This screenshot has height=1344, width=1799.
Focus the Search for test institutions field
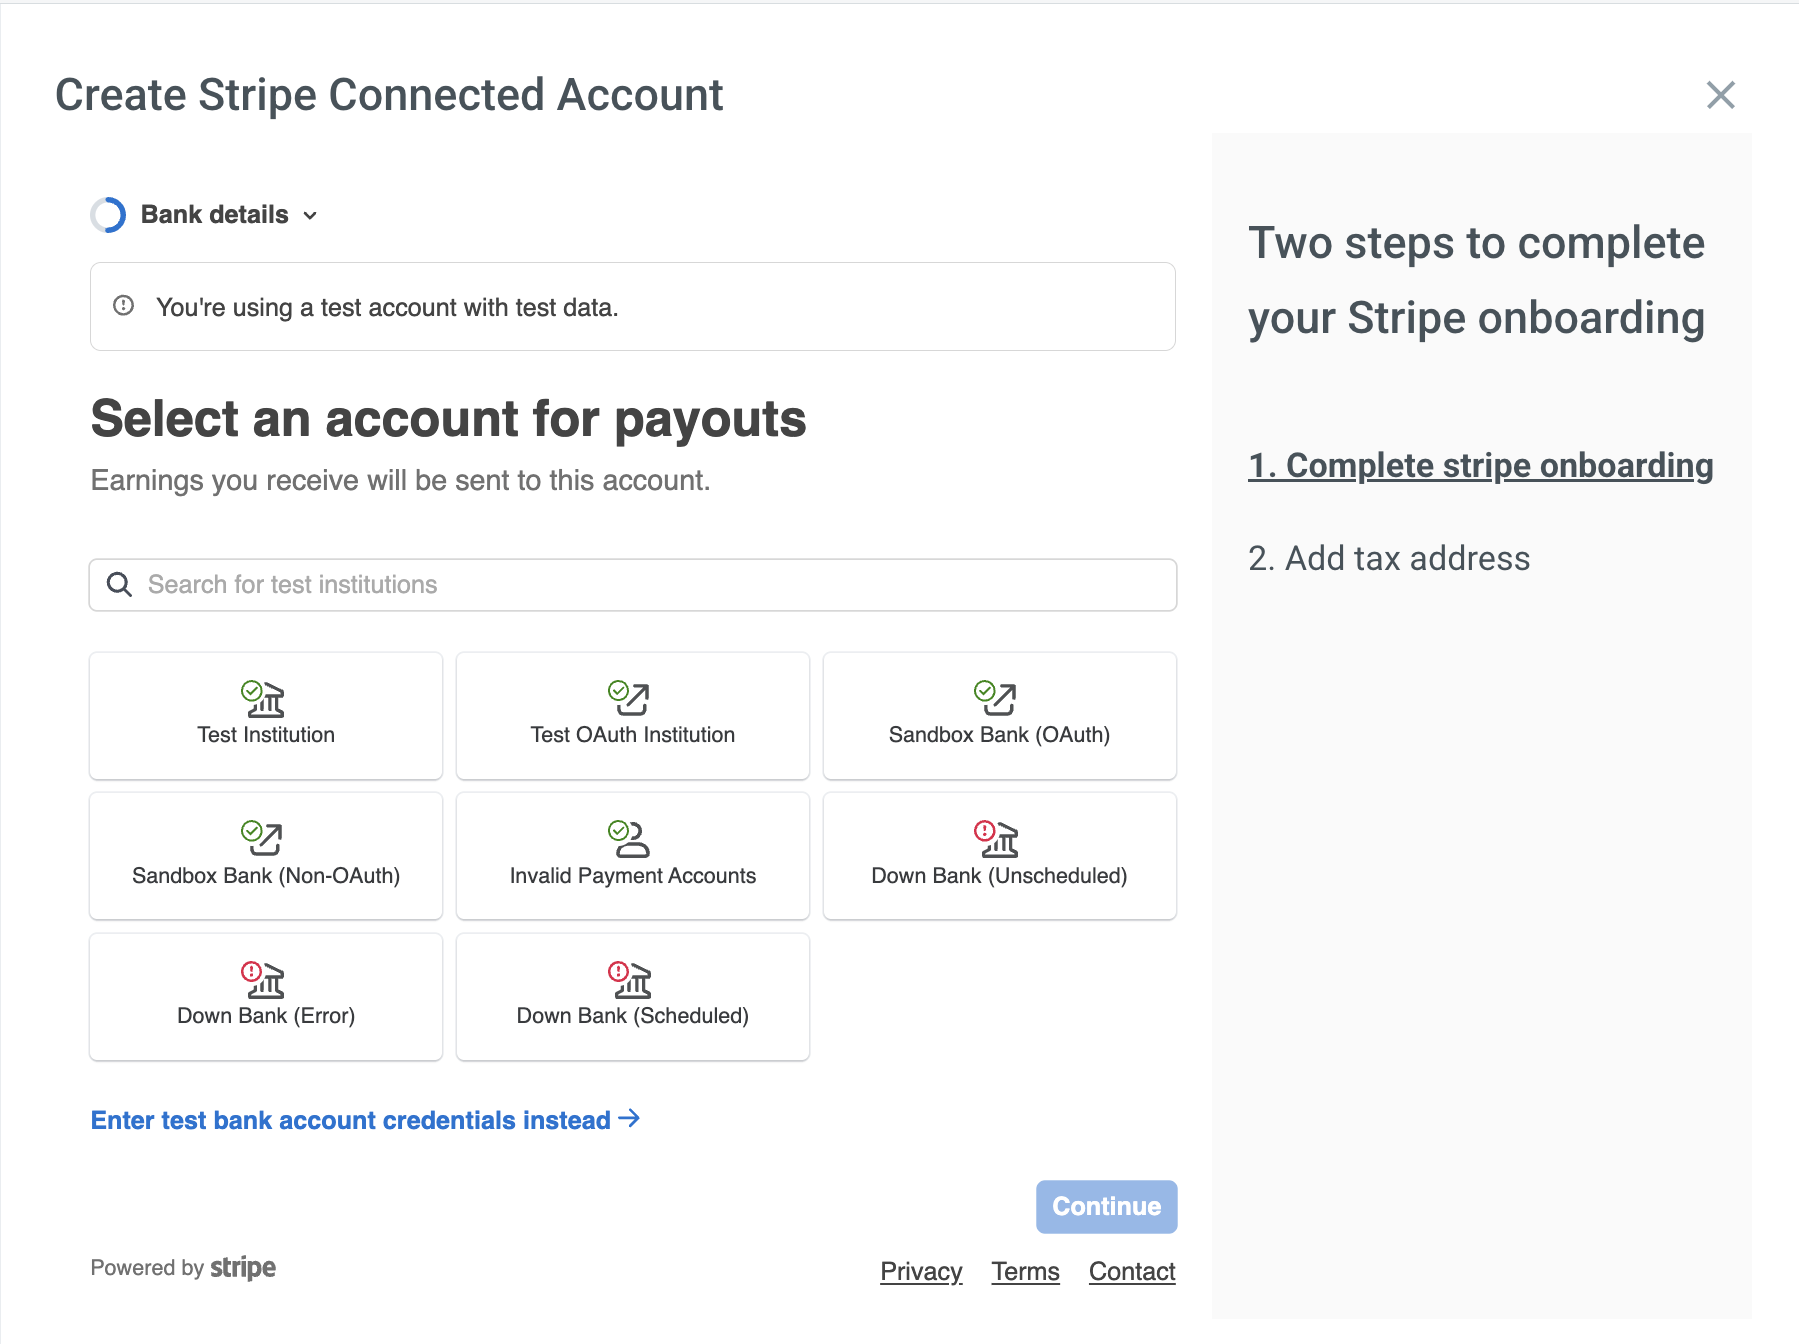pyautogui.click(x=633, y=585)
